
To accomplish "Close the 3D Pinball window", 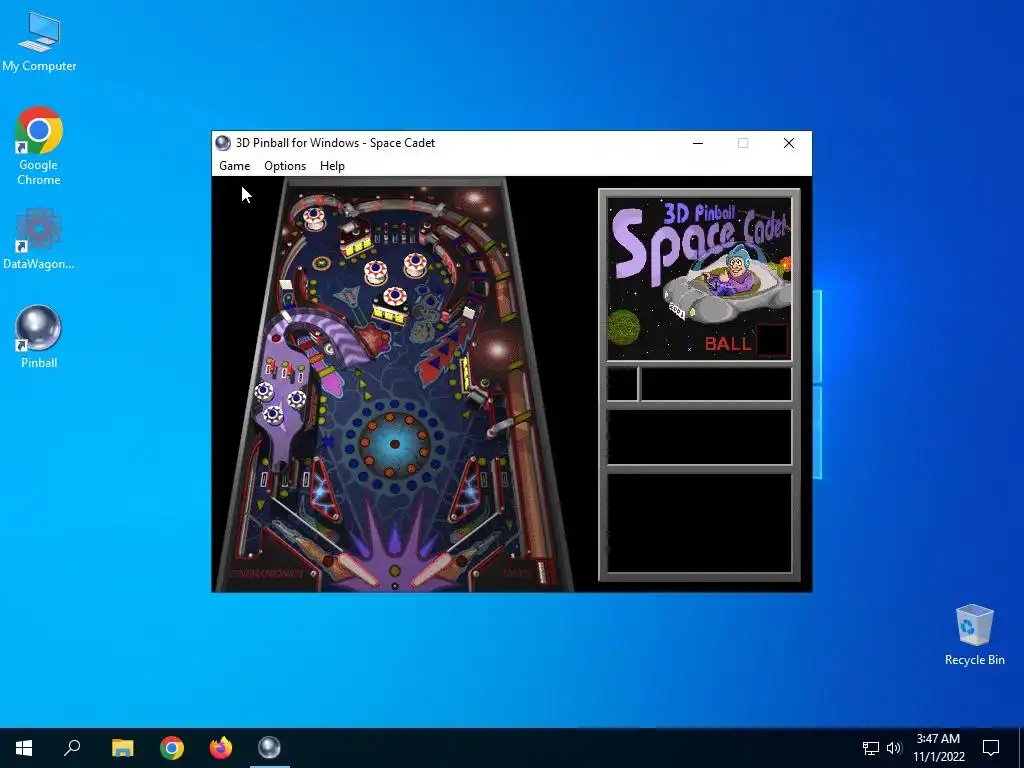I will coord(789,143).
